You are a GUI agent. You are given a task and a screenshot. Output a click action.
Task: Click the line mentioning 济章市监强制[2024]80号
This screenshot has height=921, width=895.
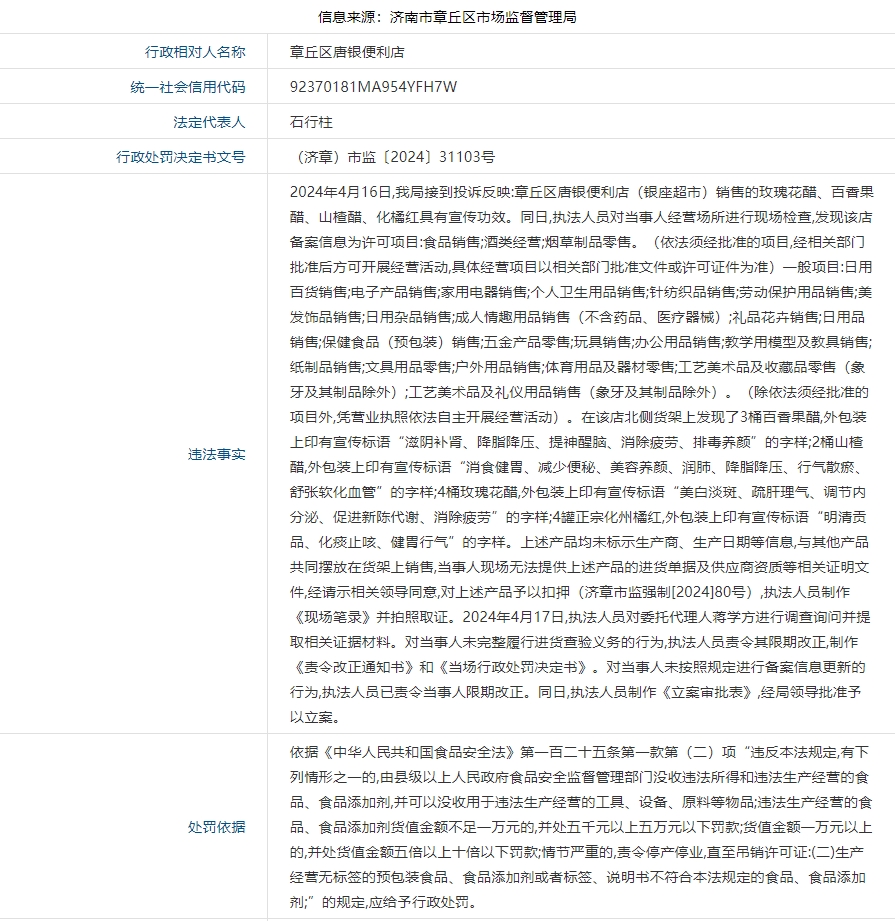[570, 592]
